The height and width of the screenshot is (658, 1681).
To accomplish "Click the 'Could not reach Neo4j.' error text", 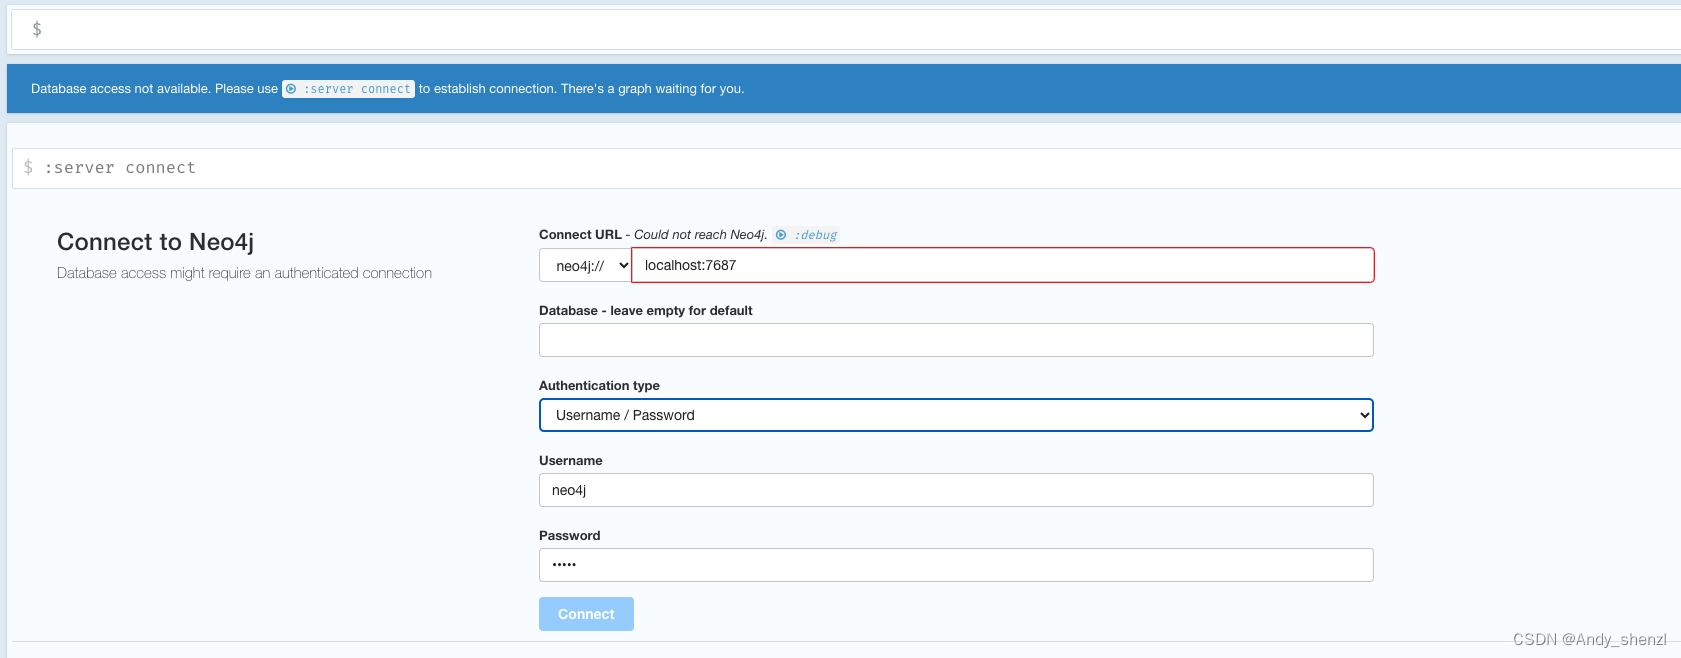I will click(x=700, y=235).
